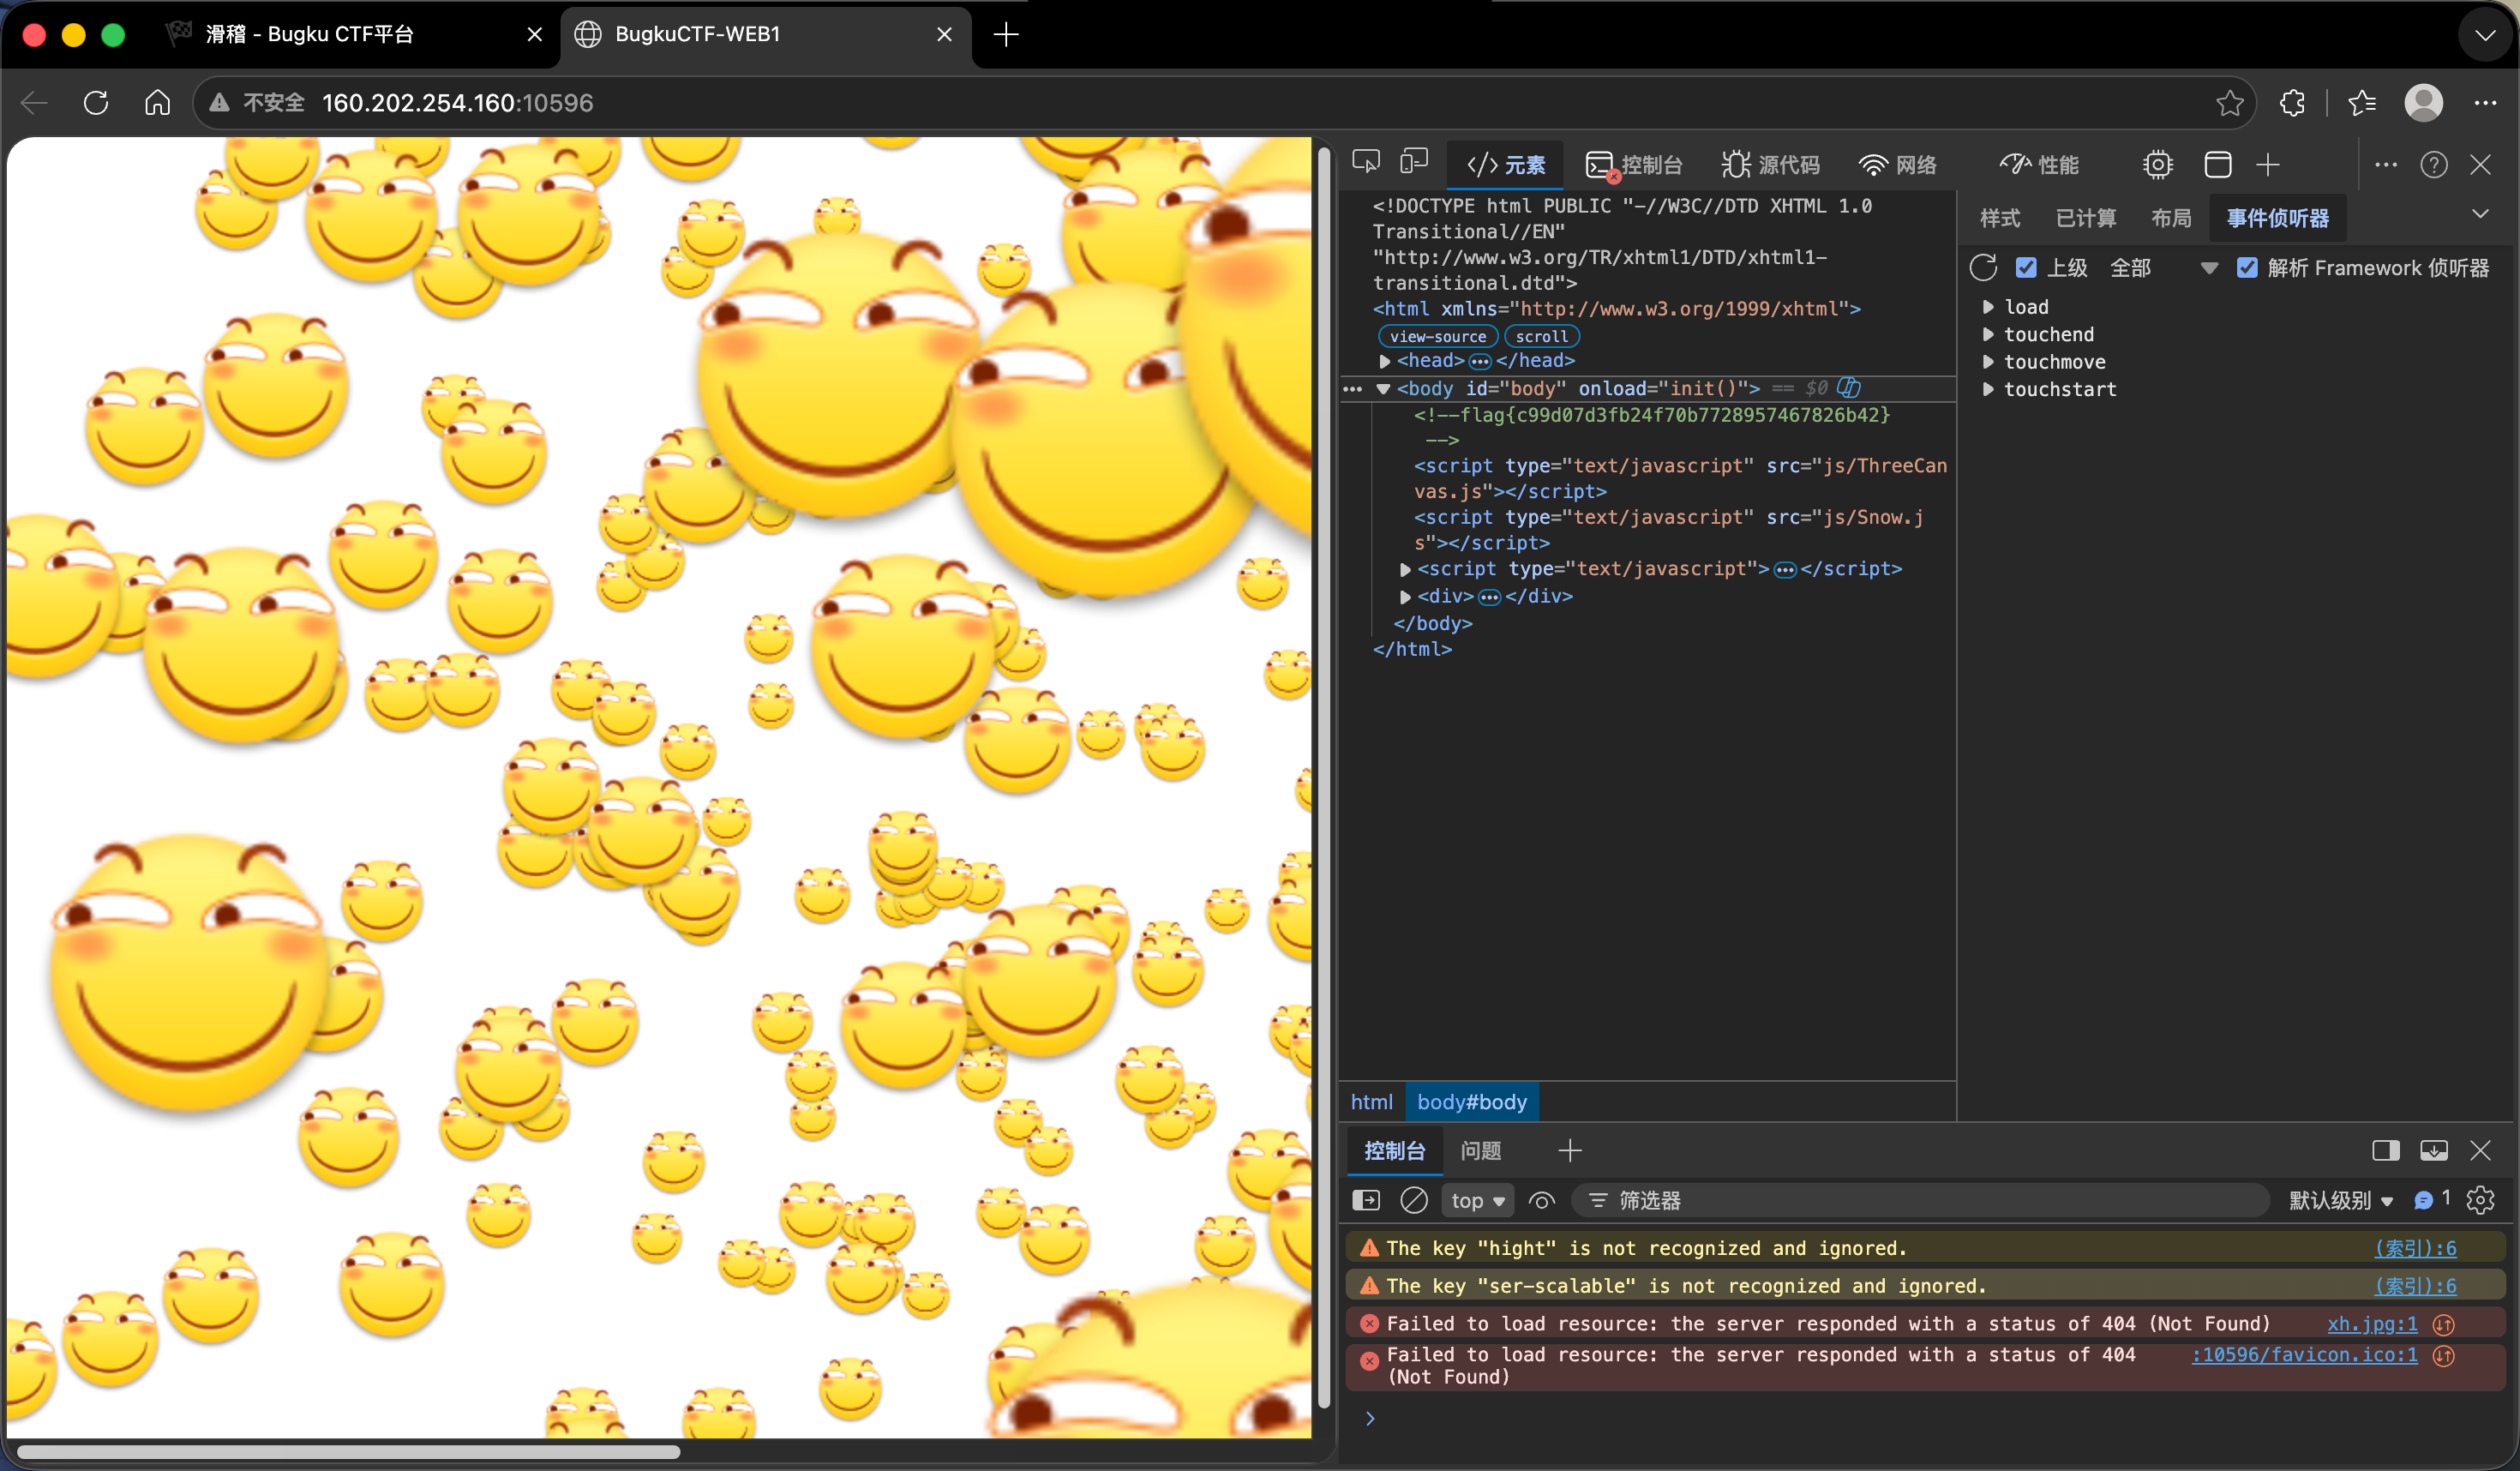Show more sidebar tabs chevron

tap(2481, 215)
